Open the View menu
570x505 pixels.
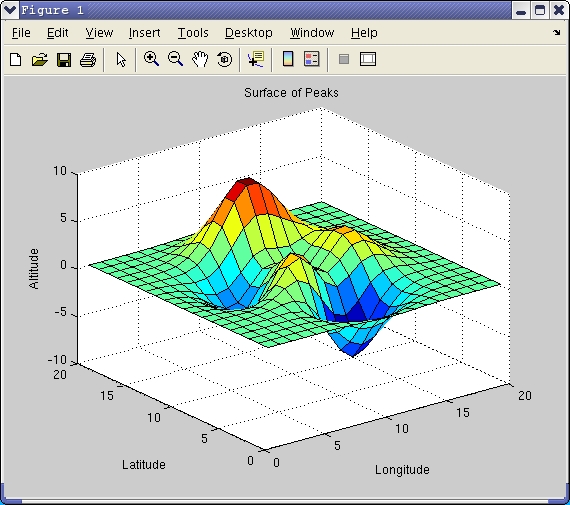[99, 33]
